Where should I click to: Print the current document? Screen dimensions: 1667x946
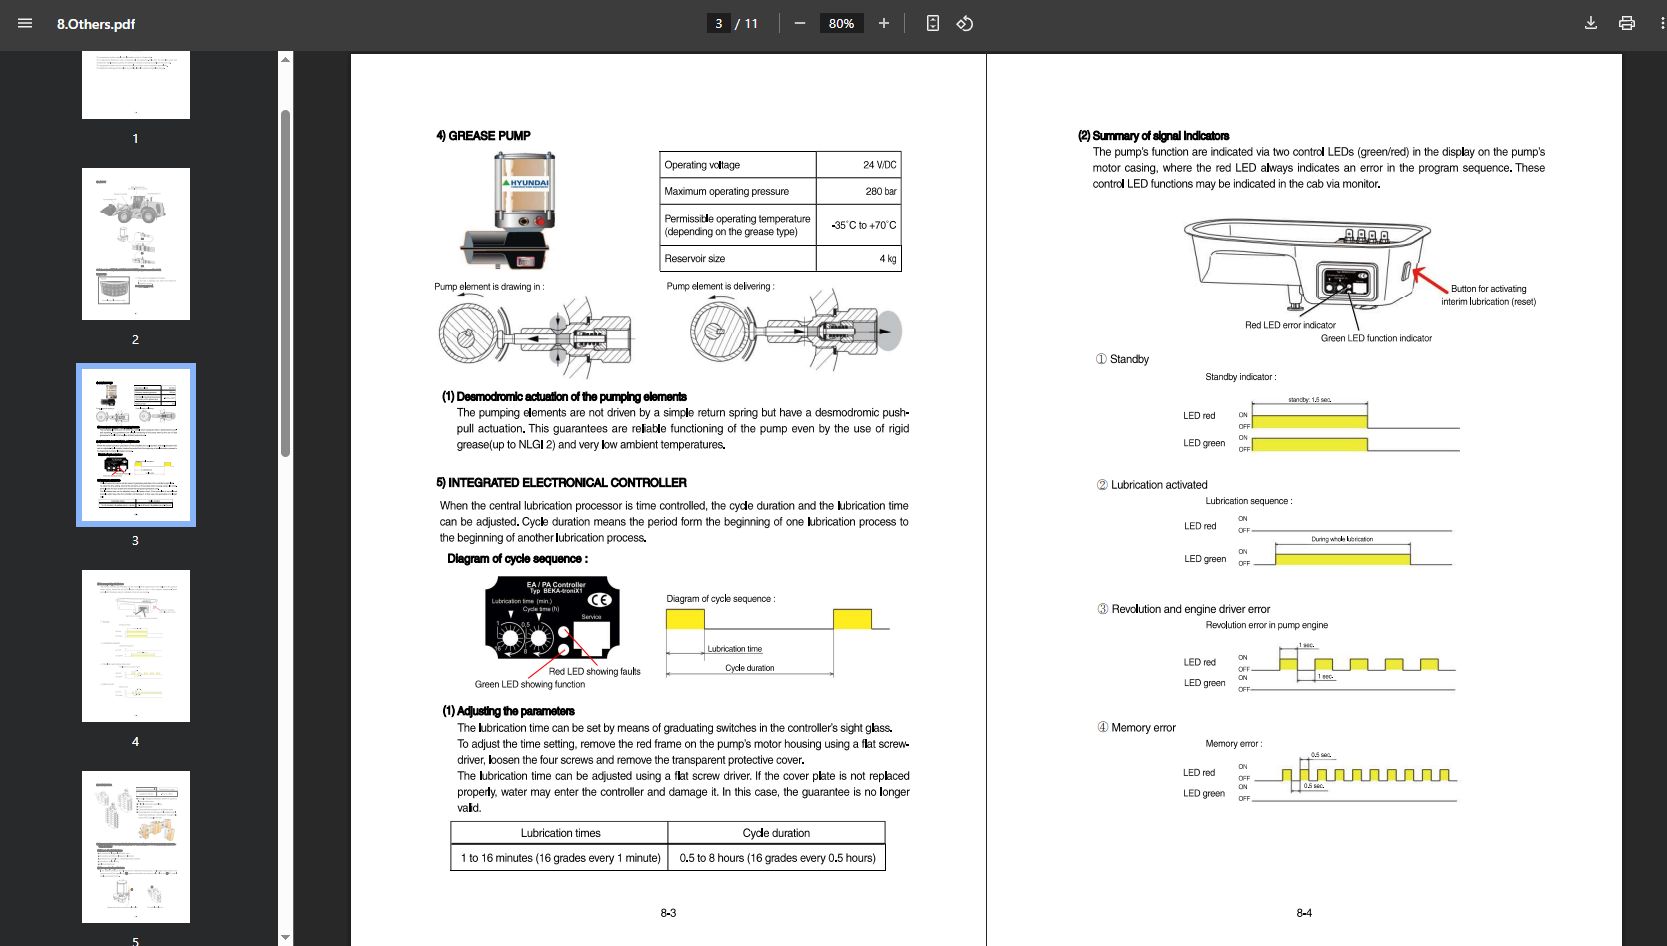click(1626, 23)
